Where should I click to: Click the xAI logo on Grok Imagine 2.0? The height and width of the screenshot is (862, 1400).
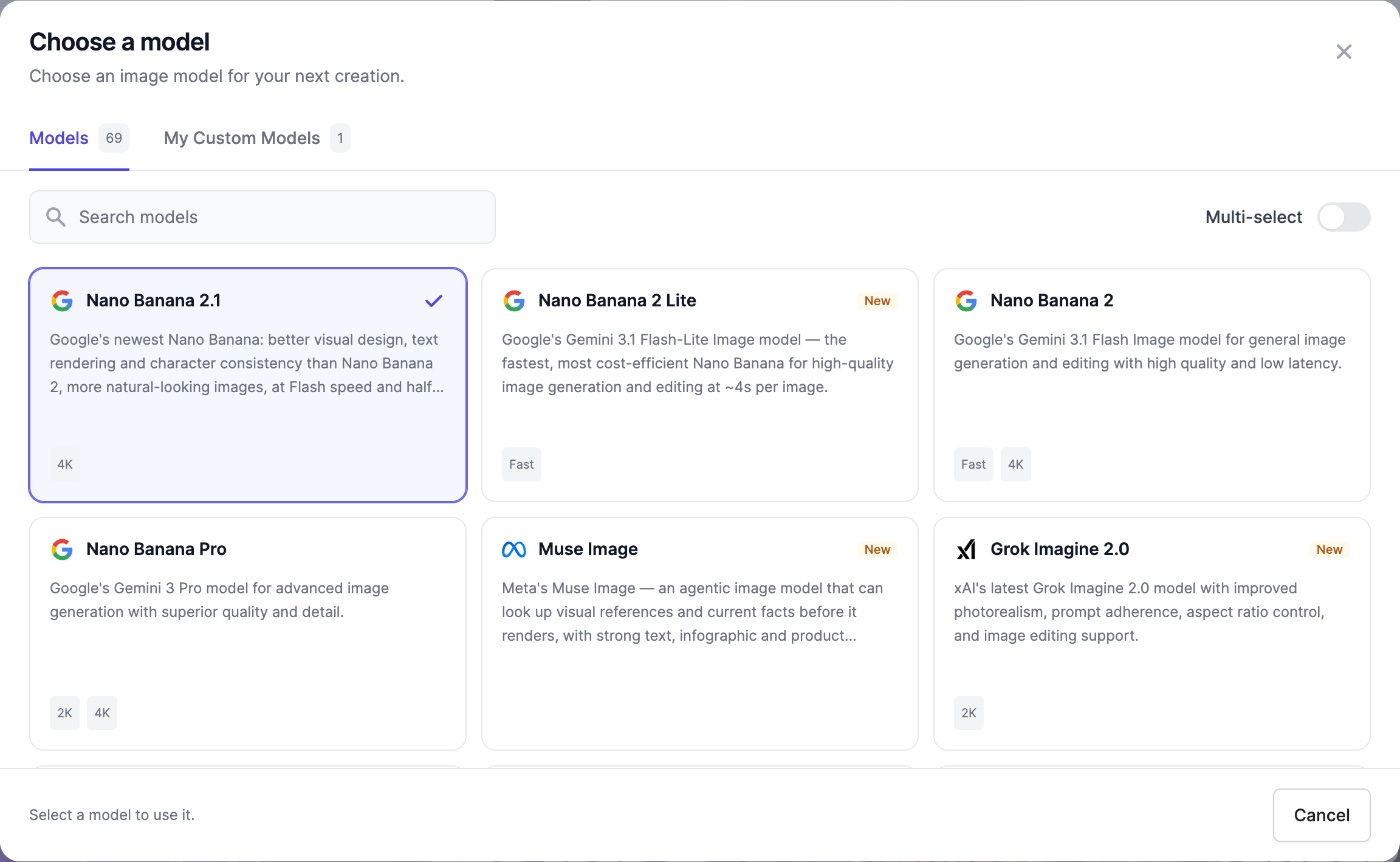pos(966,550)
